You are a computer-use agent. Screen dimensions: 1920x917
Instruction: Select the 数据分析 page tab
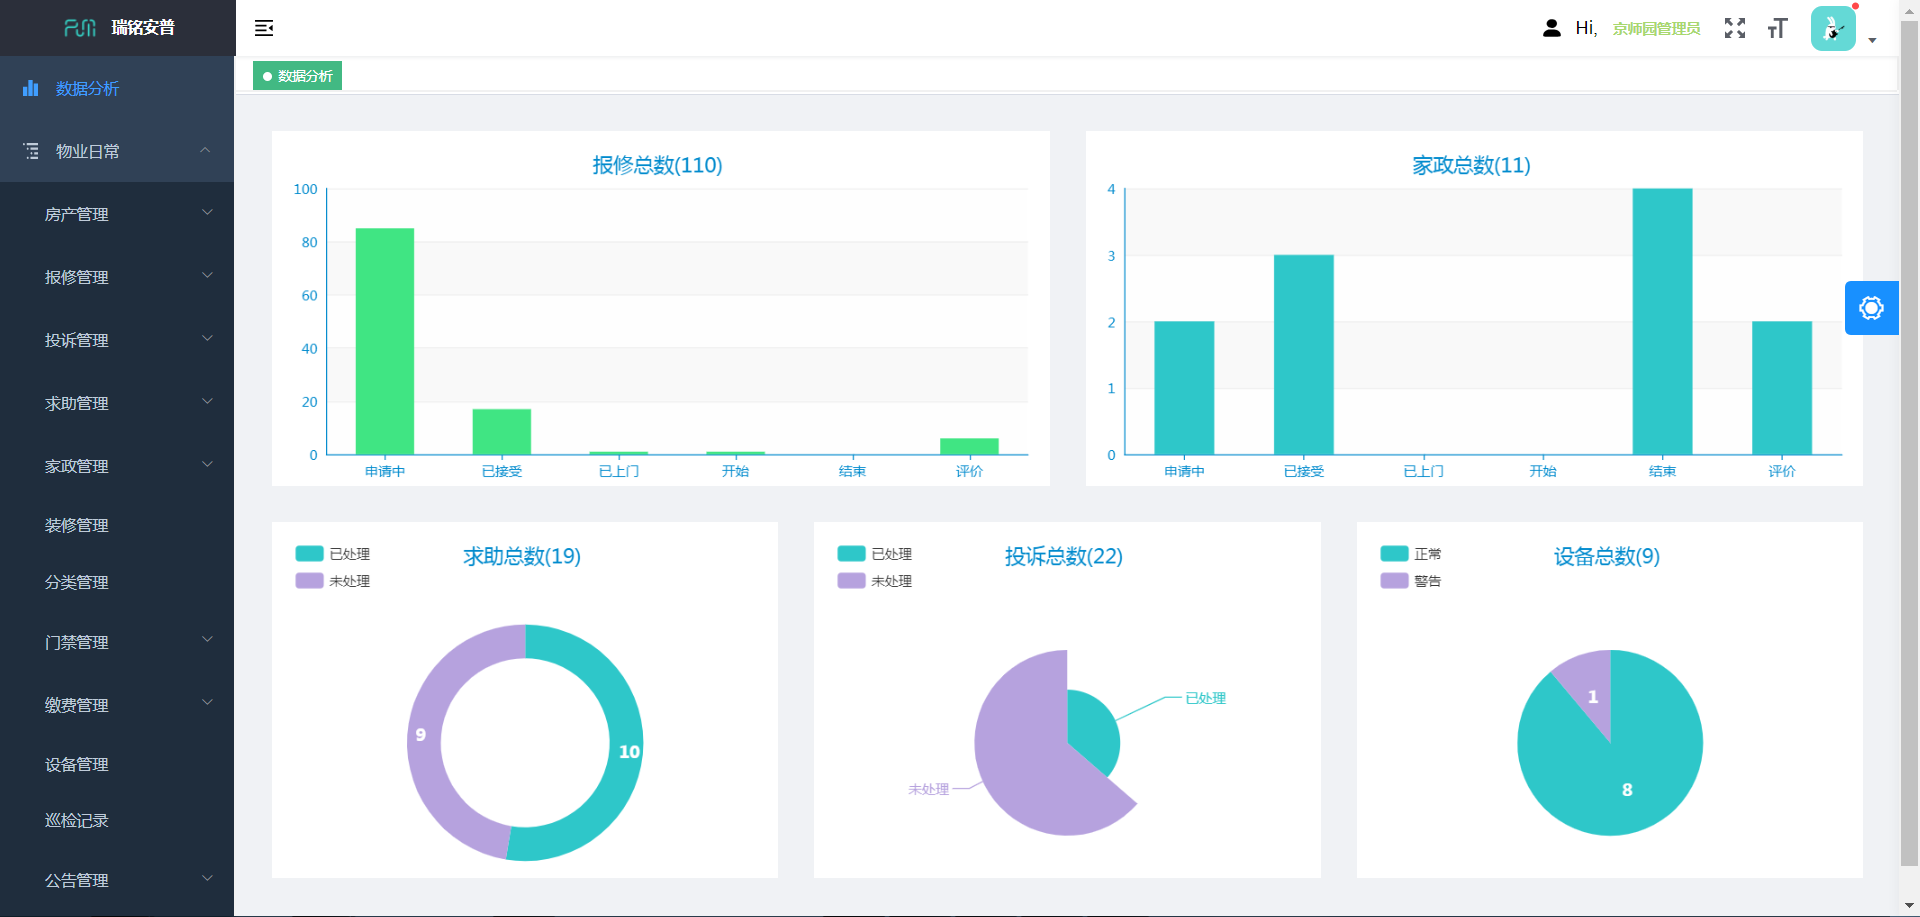(x=298, y=76)
